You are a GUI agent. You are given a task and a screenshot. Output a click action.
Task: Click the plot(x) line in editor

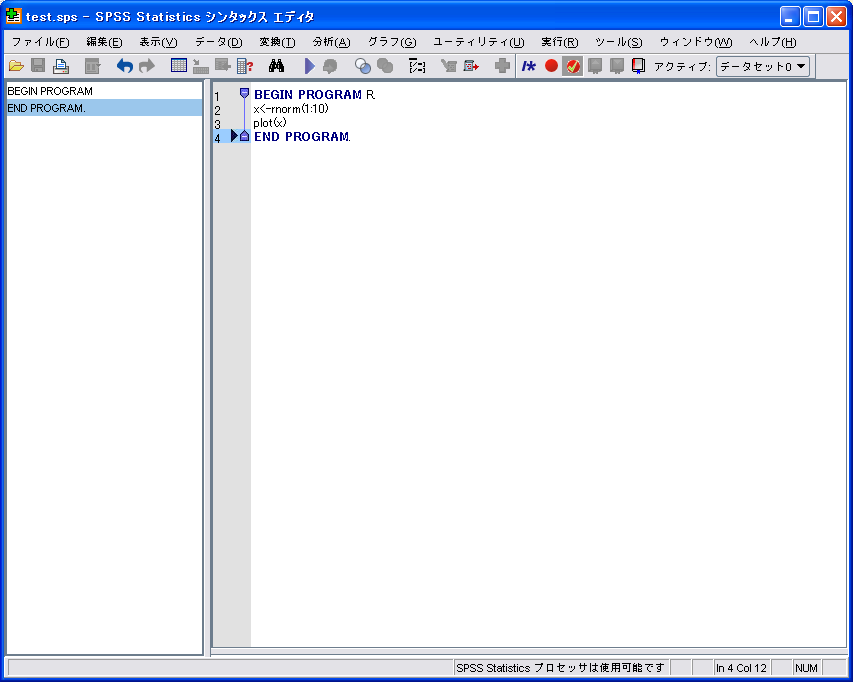(270, 123)
